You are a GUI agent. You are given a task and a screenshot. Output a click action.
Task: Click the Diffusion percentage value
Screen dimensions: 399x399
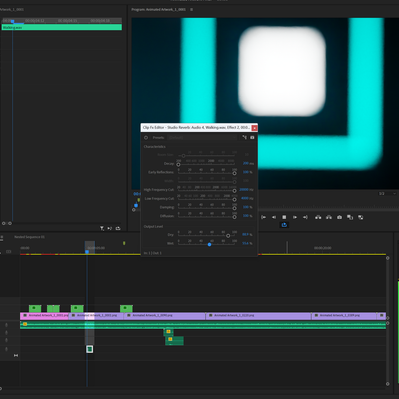coord(246,216)
